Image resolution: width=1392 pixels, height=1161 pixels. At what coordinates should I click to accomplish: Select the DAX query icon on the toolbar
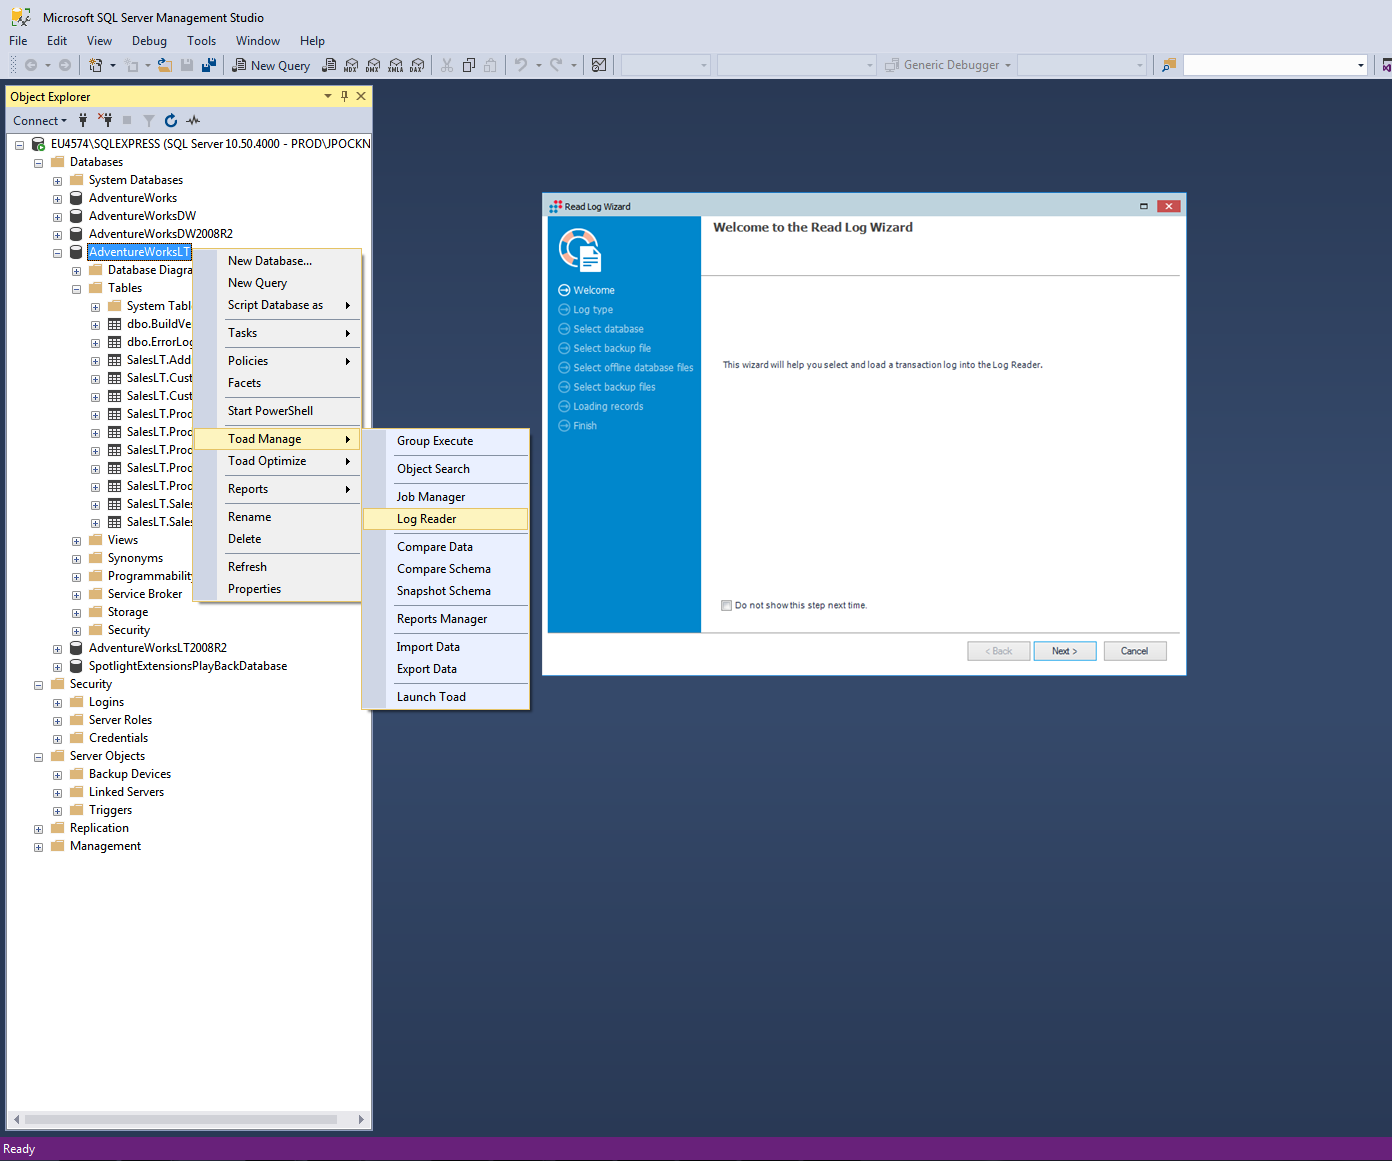(417, 65)
